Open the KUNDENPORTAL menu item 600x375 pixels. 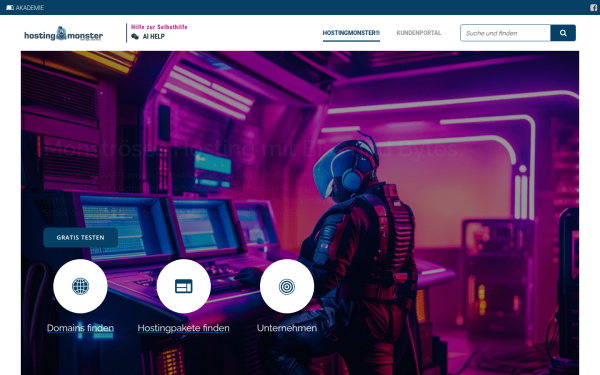419,33
